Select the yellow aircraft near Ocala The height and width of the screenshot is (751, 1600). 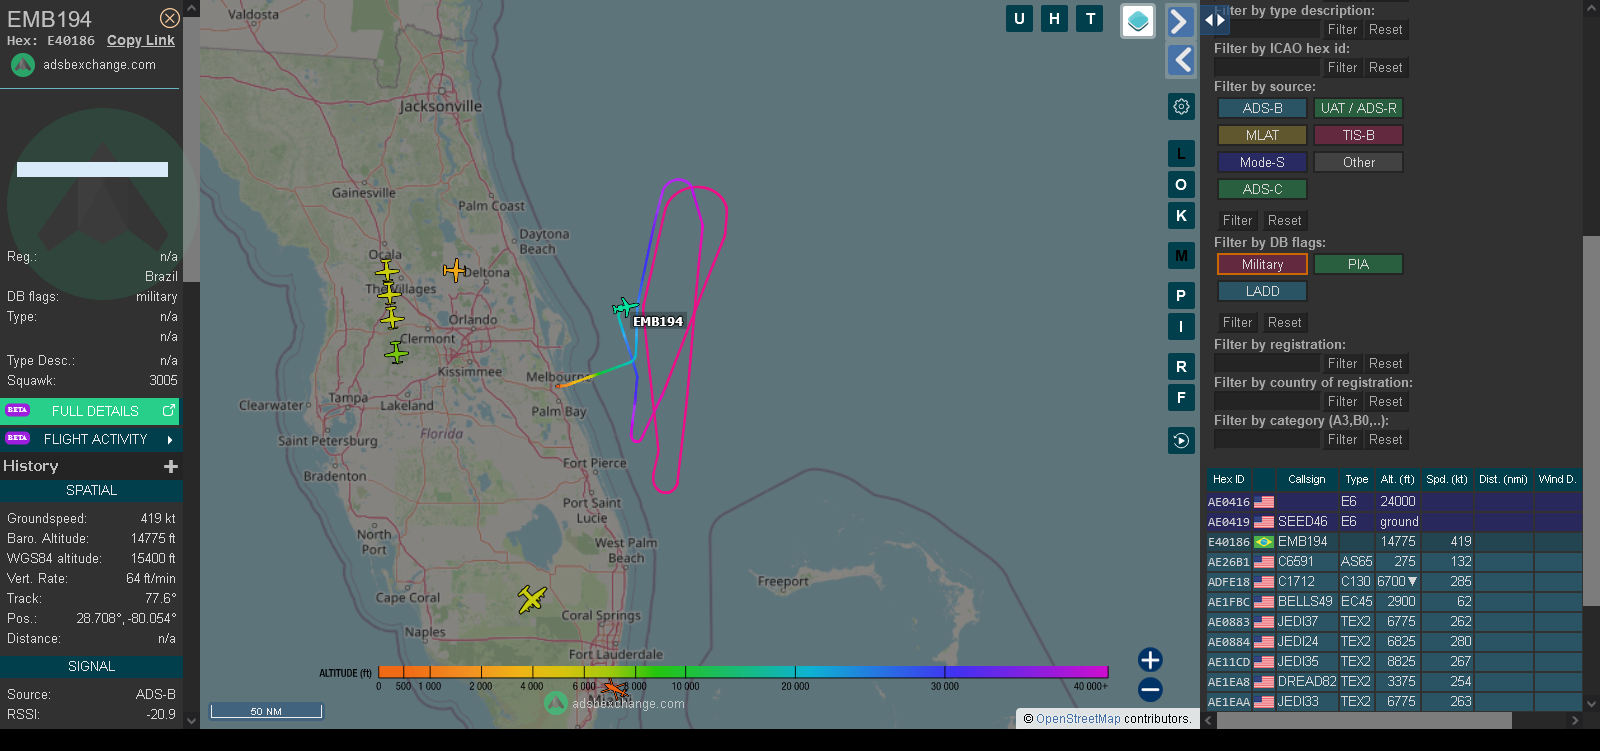pos(387,271)
